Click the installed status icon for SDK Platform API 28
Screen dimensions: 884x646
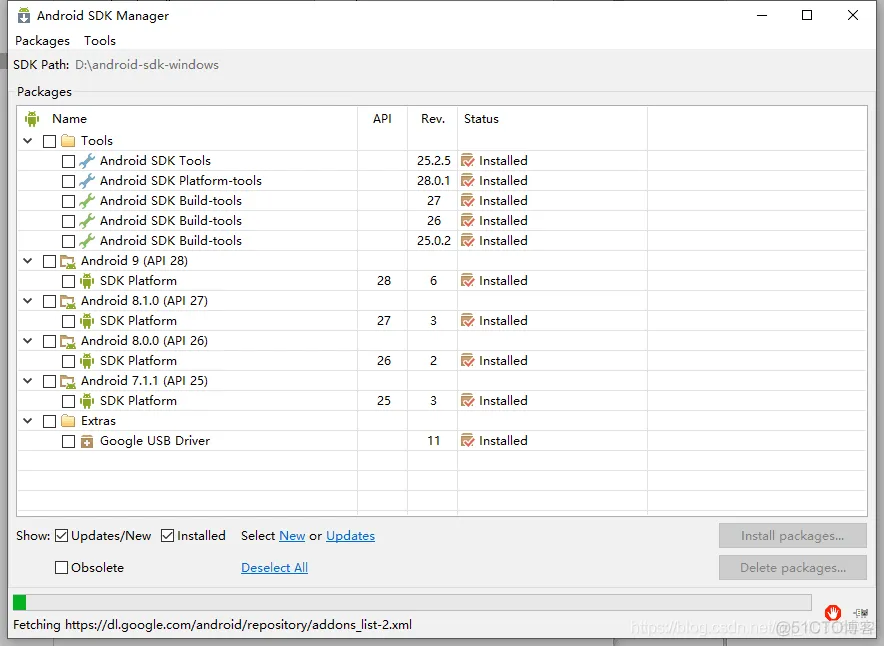pos(467,281)
